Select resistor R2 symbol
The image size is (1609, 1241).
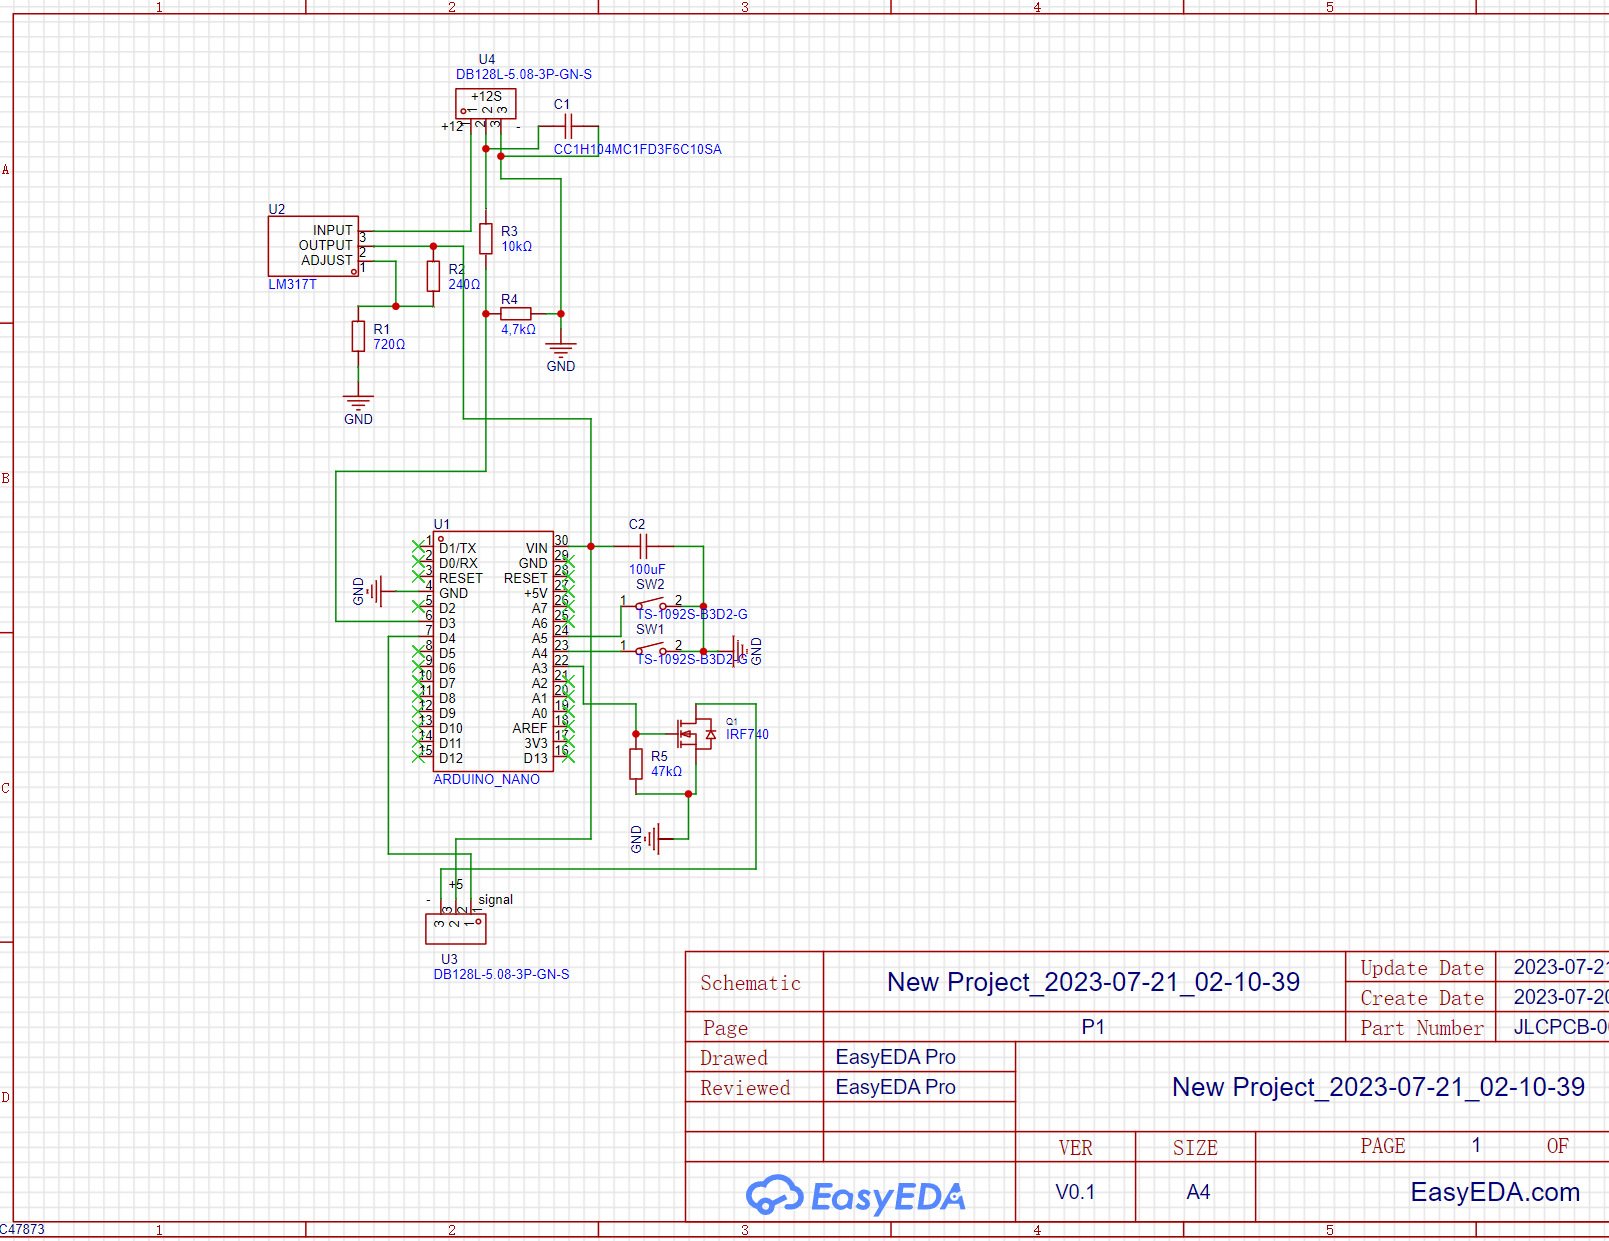click(433, 276)
